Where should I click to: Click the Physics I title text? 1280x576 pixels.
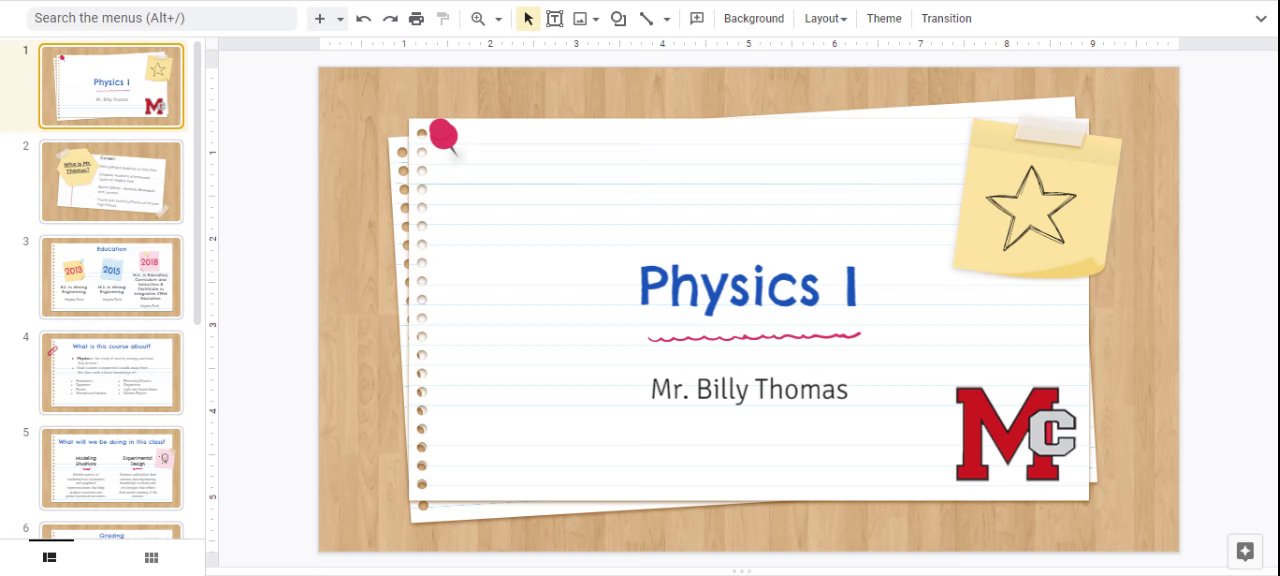click(748, 287)
